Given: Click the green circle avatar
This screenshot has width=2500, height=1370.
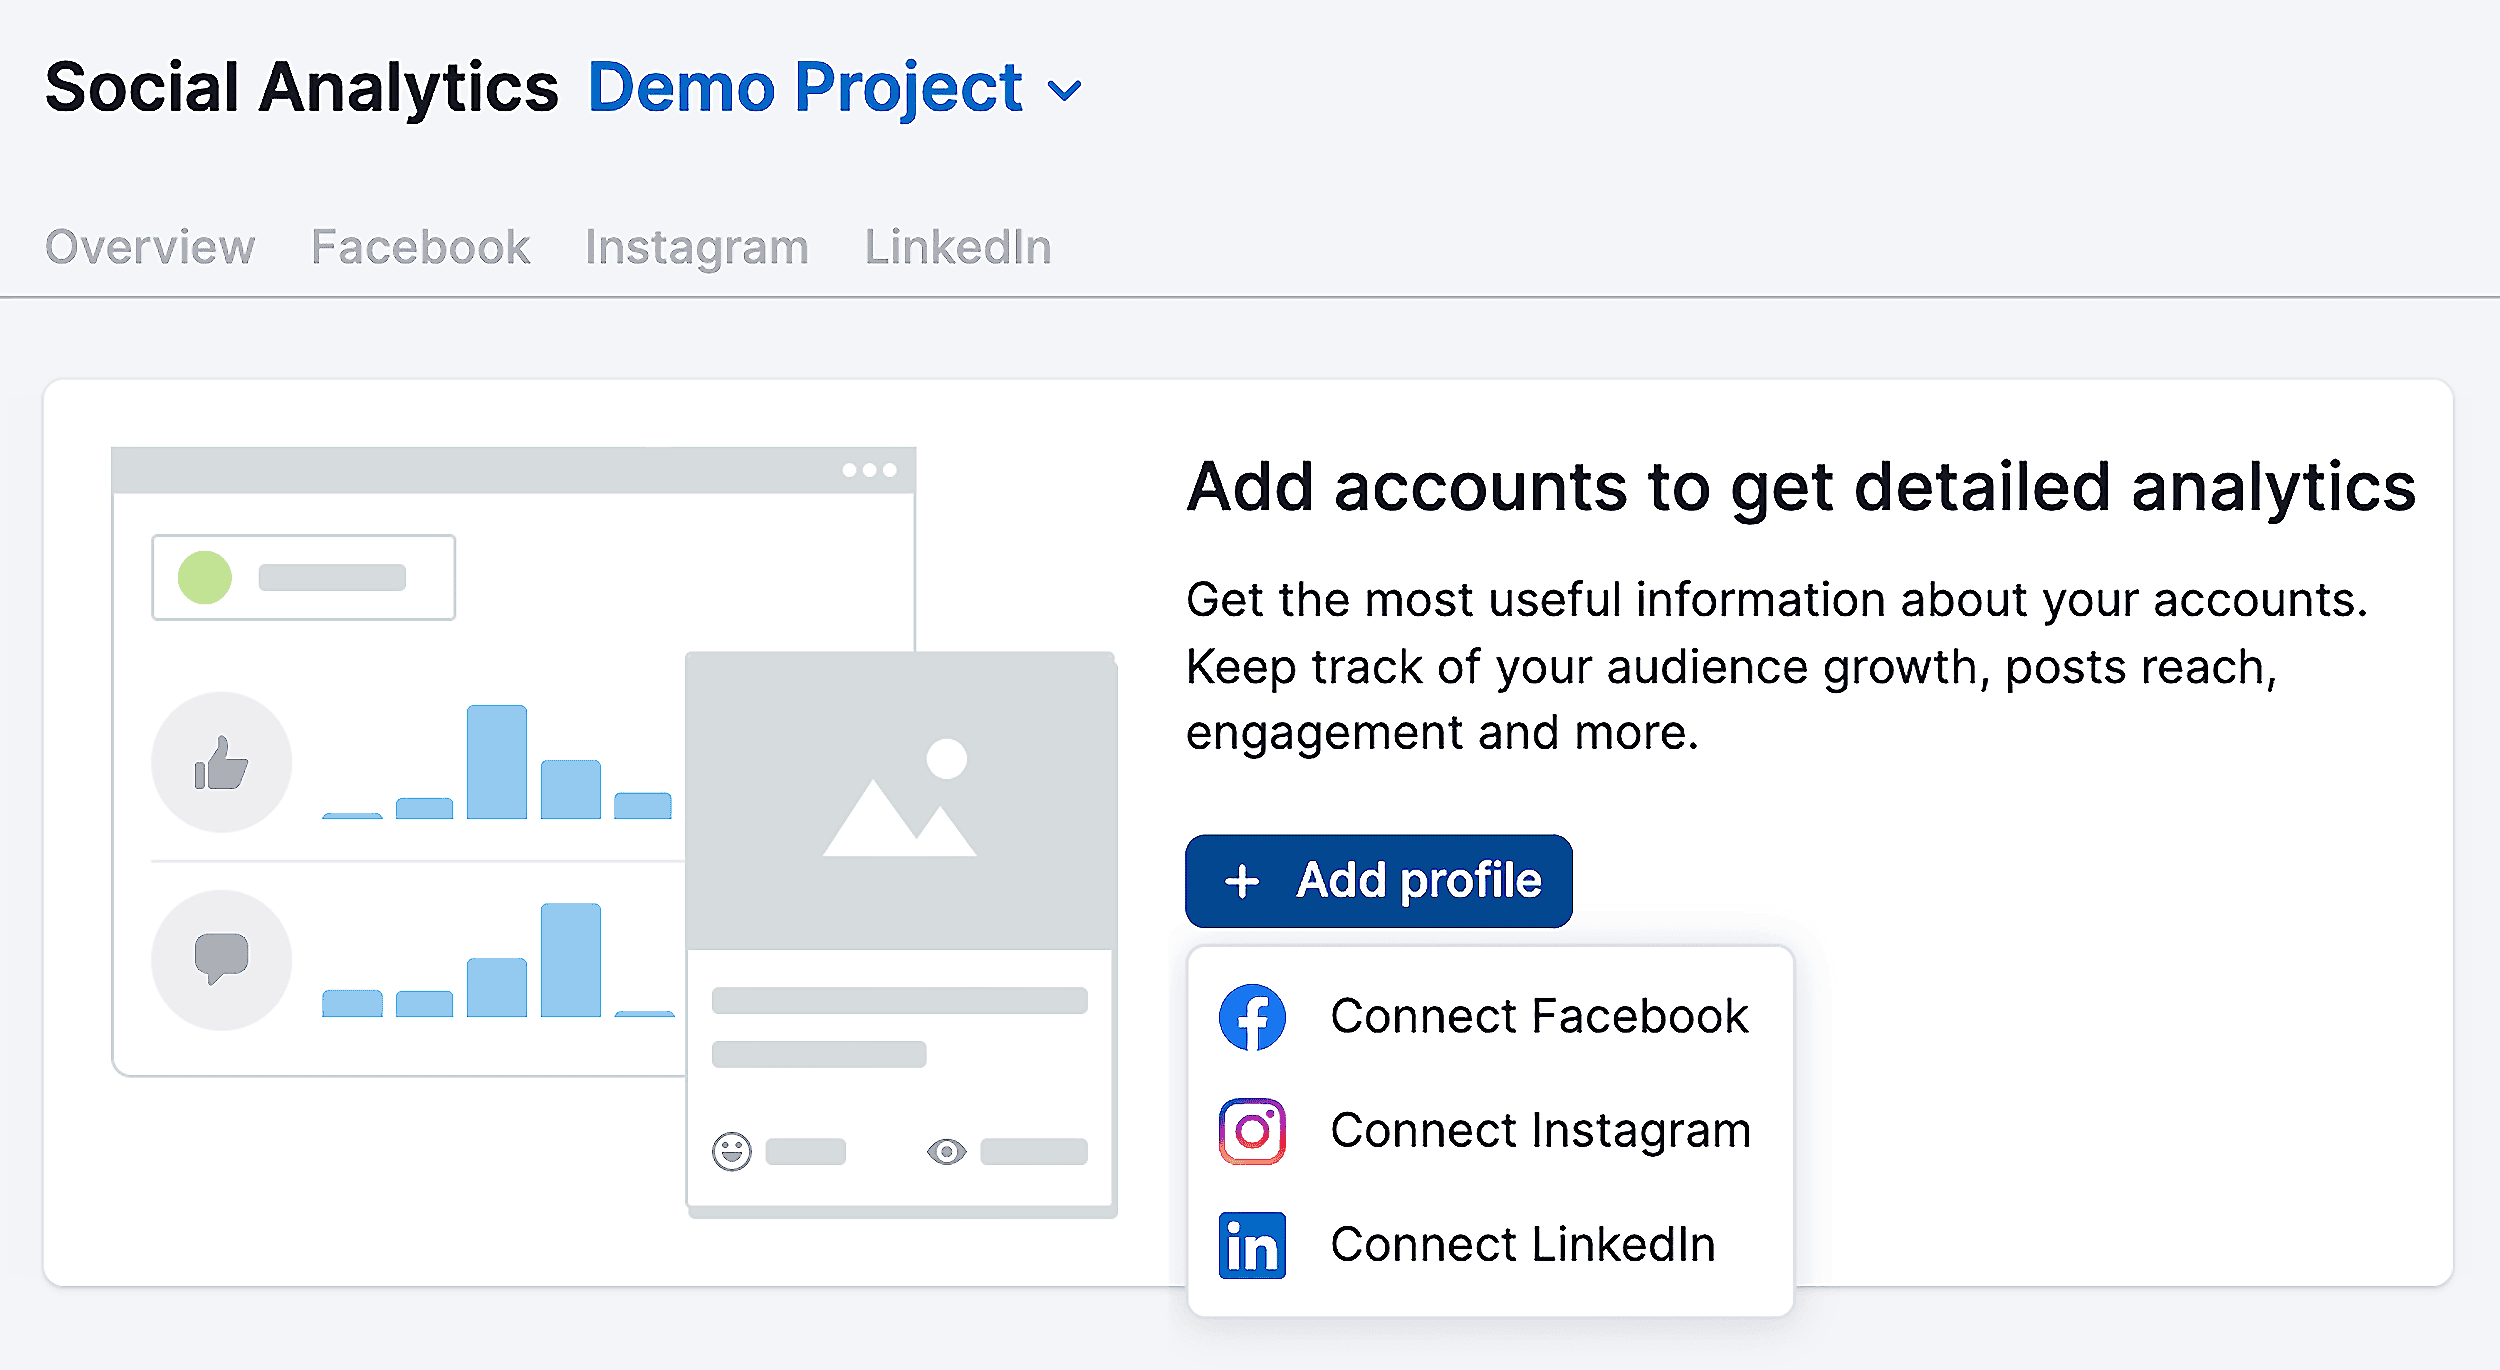Looking at the screenshot, I should point(205,577).
